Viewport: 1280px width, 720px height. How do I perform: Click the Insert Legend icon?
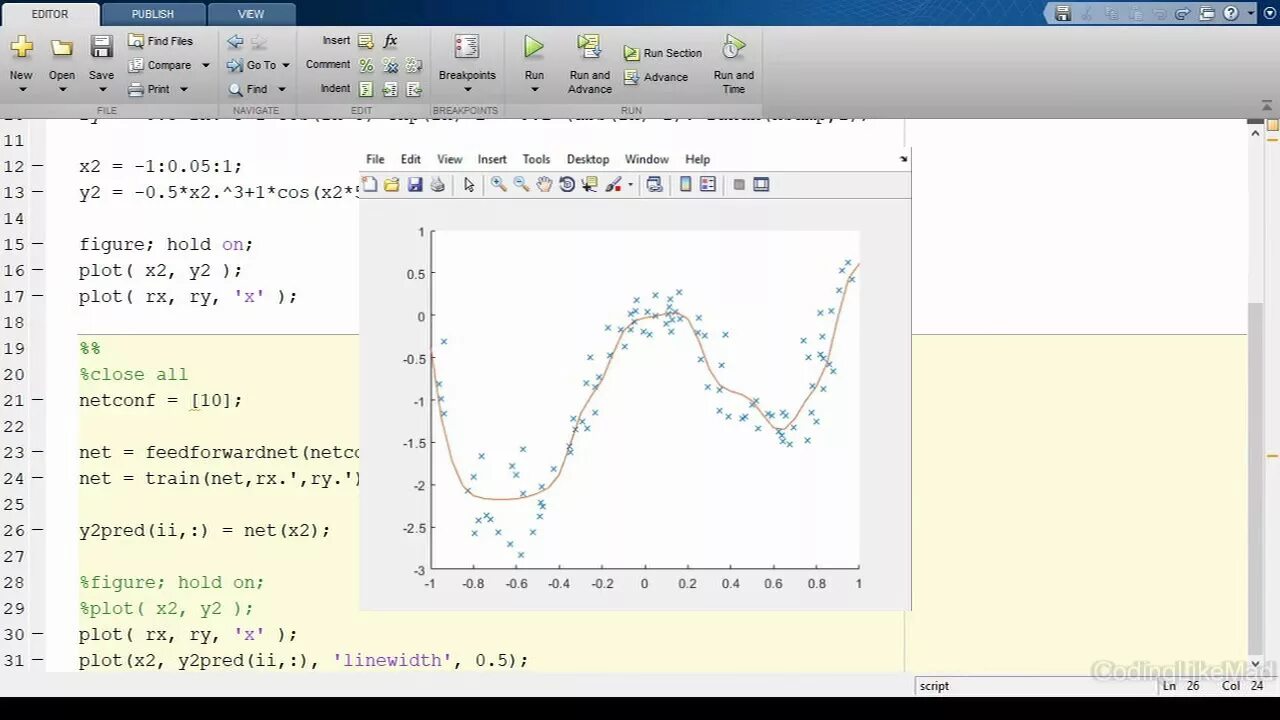708,184
